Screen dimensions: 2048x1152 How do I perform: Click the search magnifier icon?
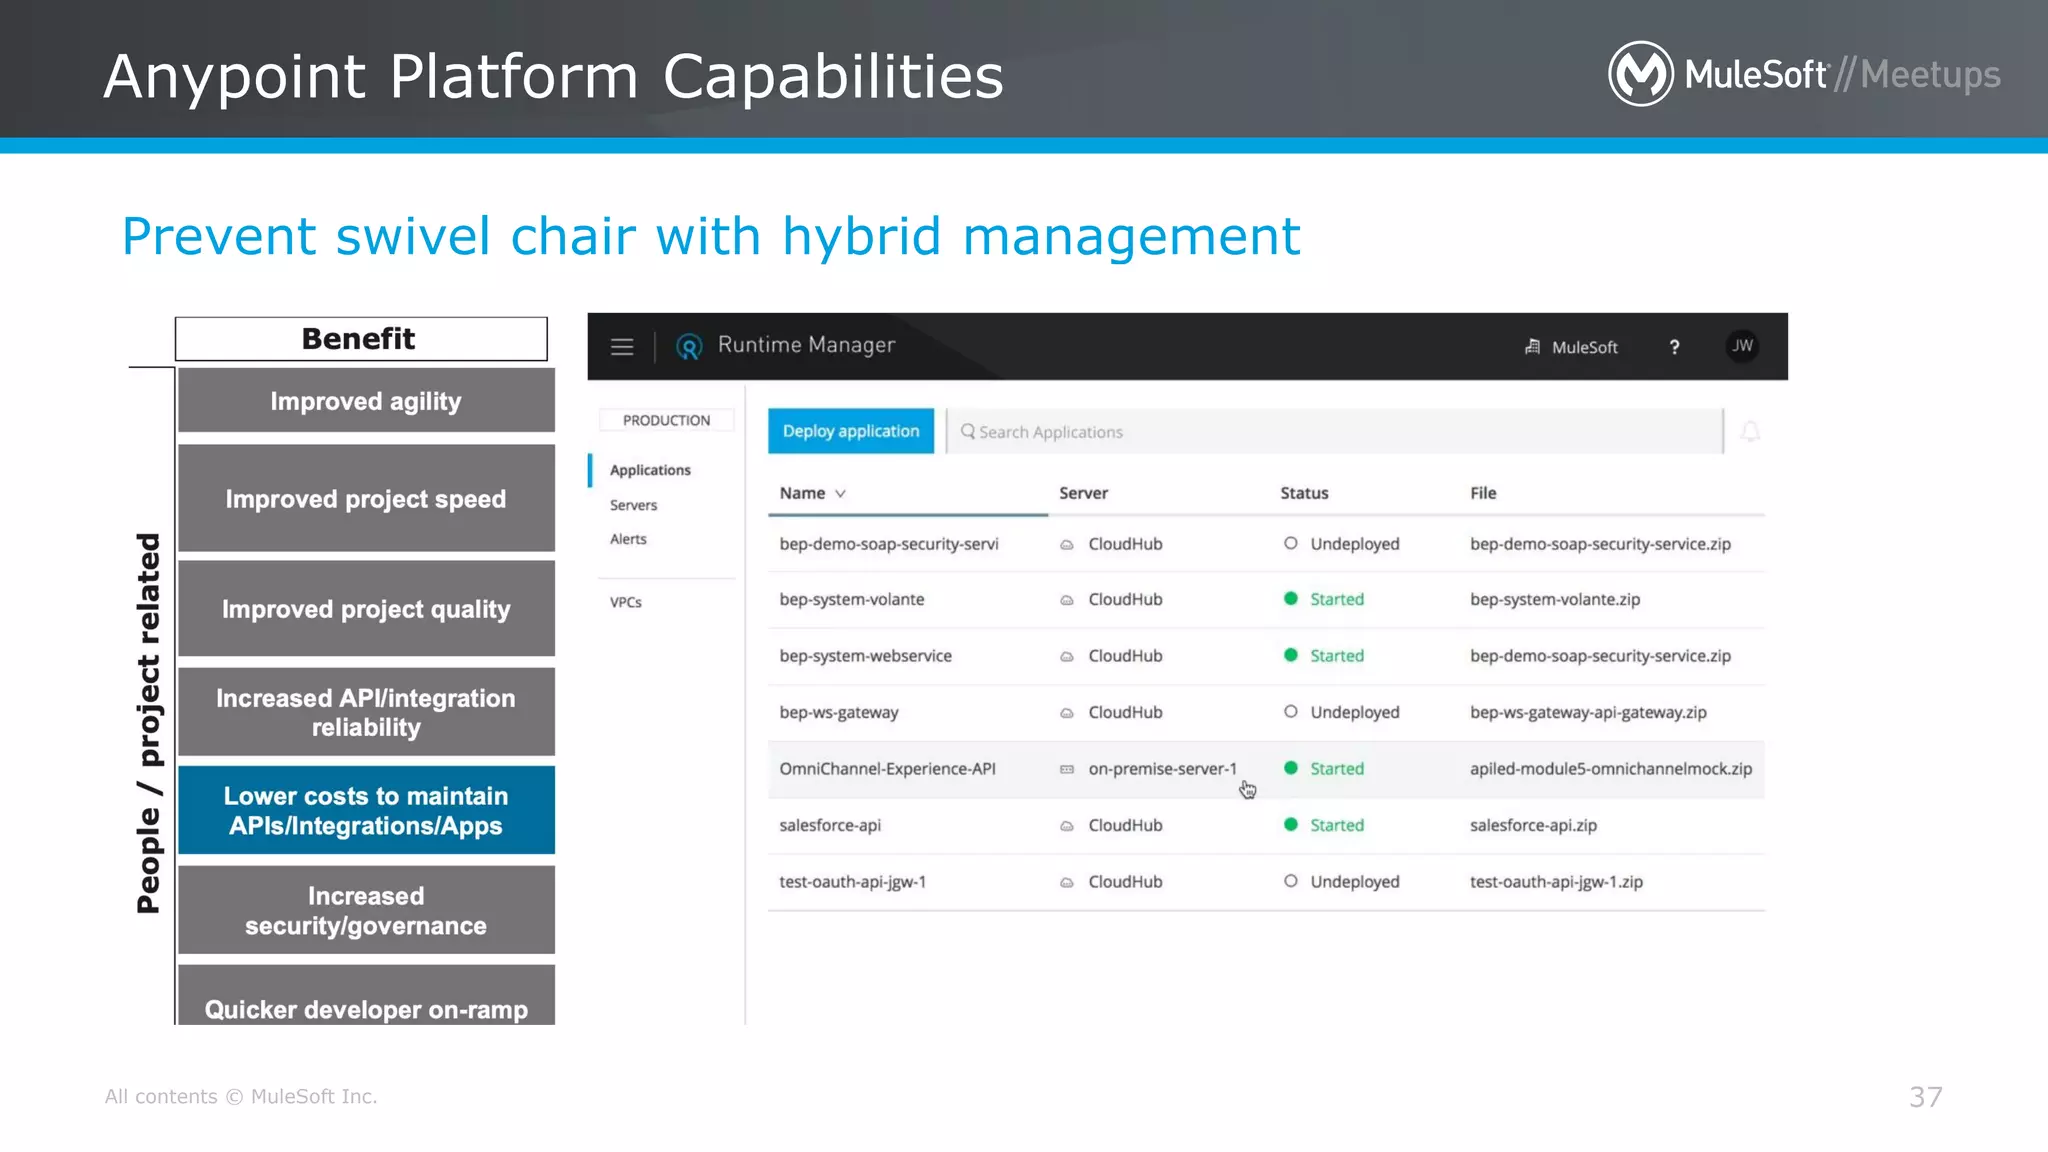click(968, 431)
